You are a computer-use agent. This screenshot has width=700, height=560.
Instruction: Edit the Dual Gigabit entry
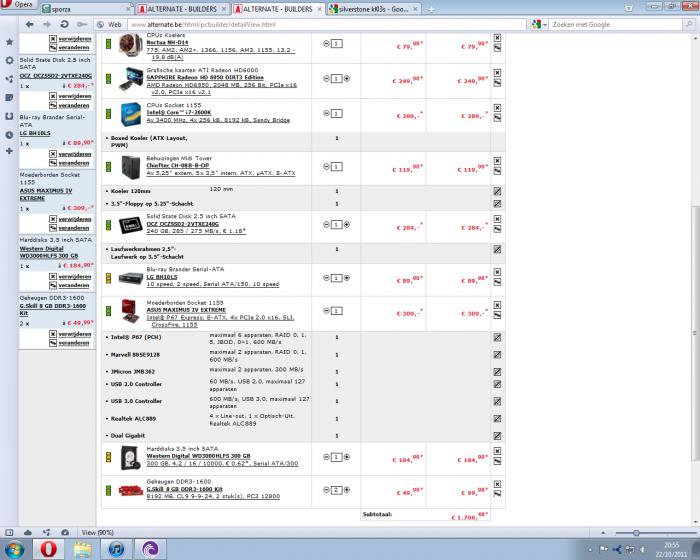[497, 436]
